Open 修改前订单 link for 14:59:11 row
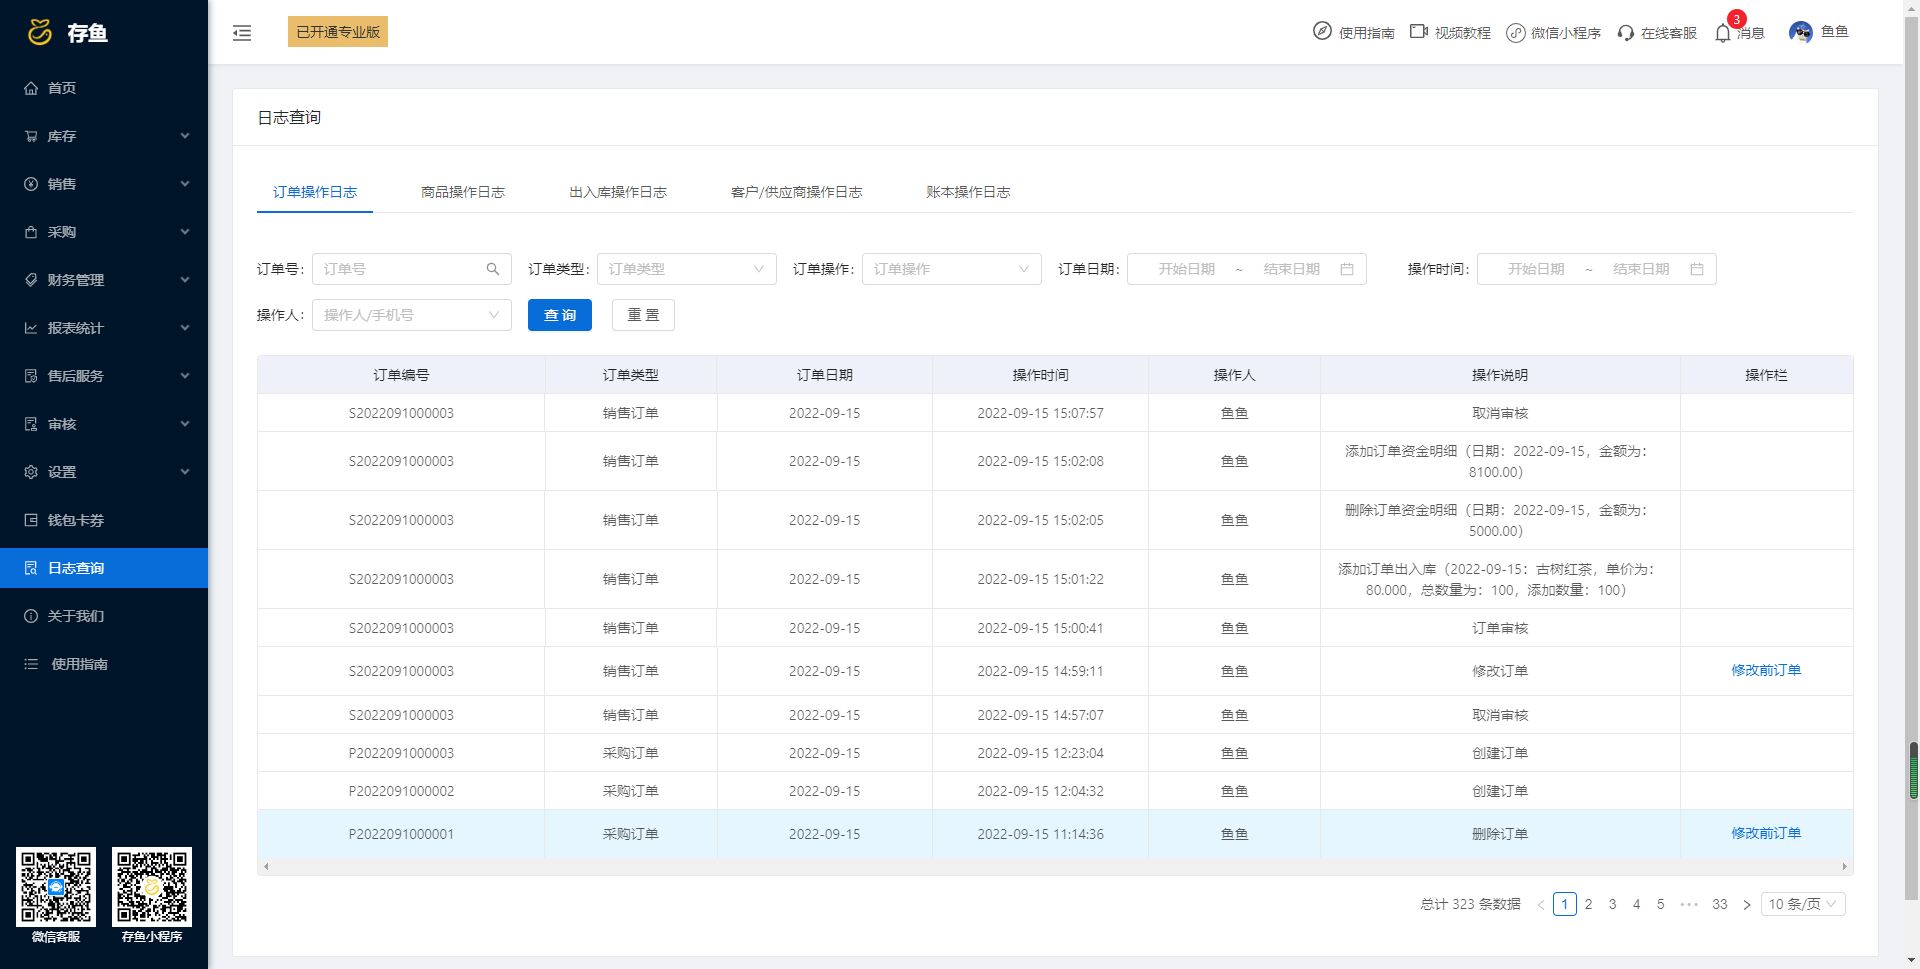This screenshot has width=1920, height=969. click(1766, 670)
